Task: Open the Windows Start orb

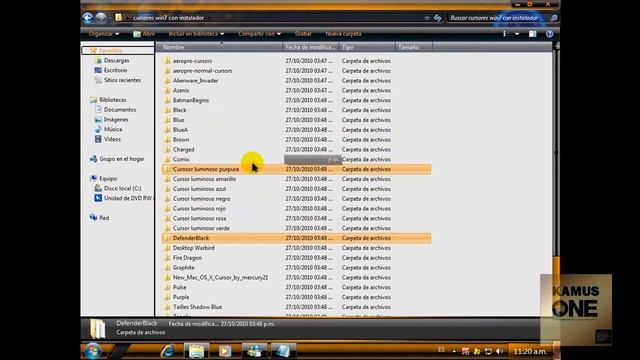Action: 93,351
